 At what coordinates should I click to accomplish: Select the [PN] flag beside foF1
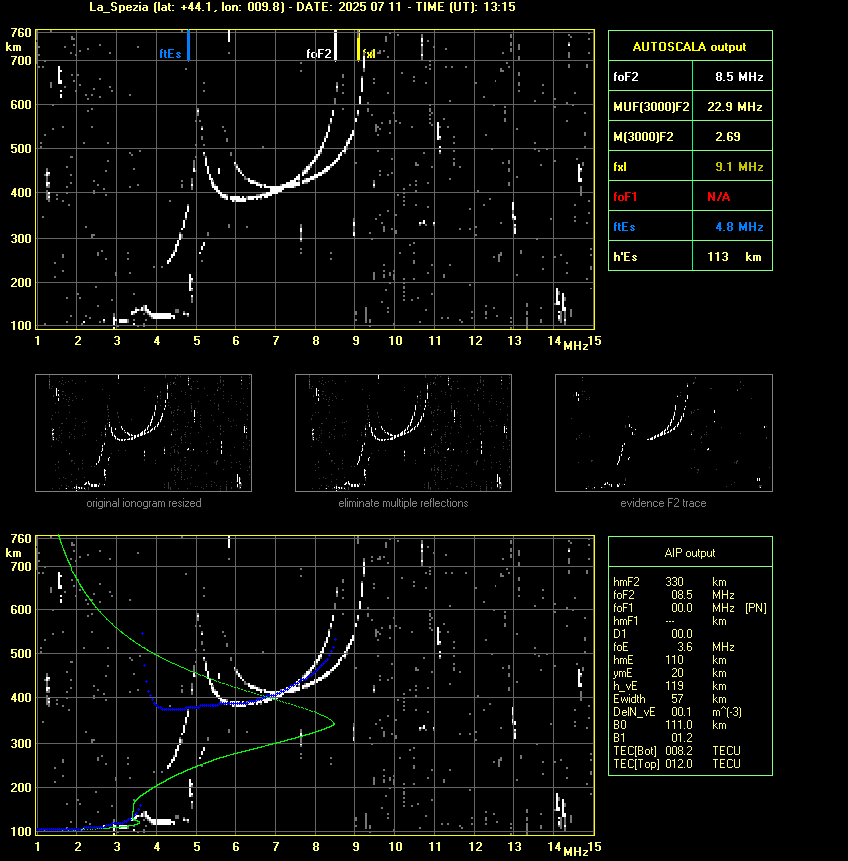coord(756,608)
